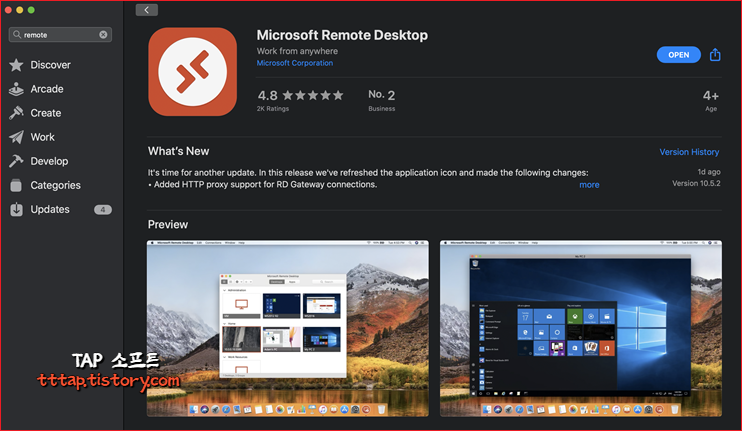742x431 pixels.
Task: Click the 'Work from anywhere' subtitle
Action: coord(297,51)
